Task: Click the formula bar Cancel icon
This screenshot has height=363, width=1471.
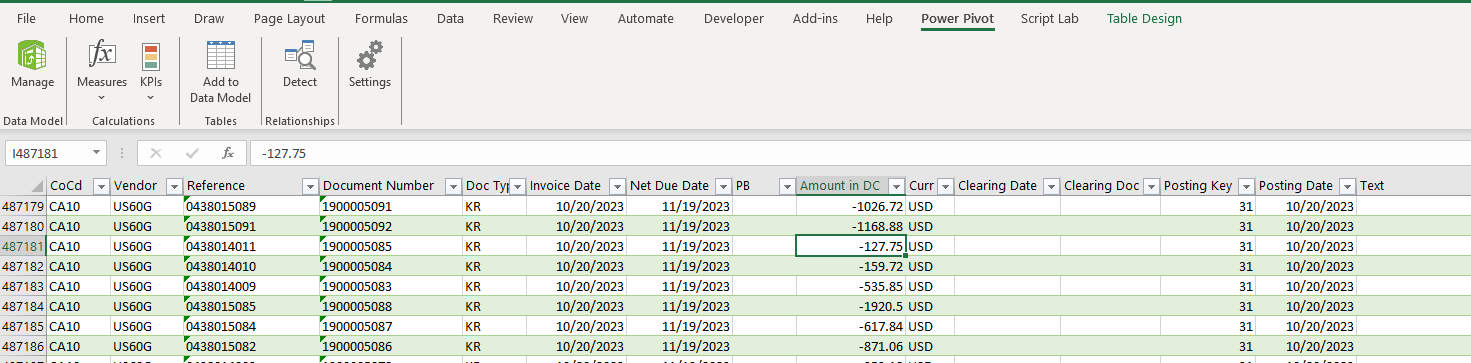Action: 156,153
